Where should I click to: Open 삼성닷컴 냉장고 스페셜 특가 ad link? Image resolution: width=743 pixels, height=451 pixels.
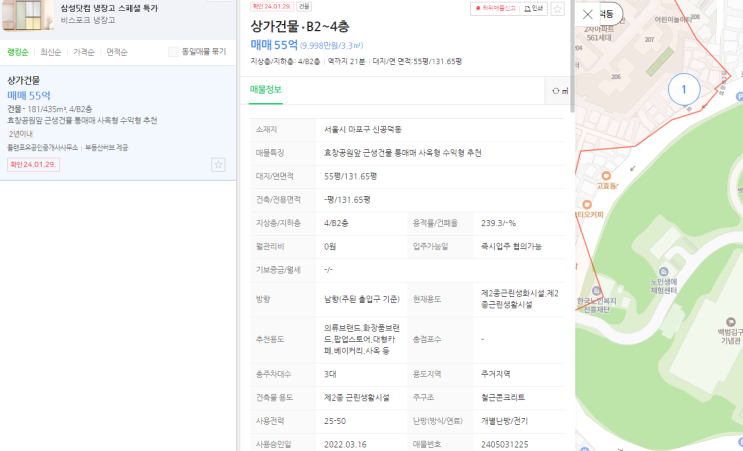(109, 8)
